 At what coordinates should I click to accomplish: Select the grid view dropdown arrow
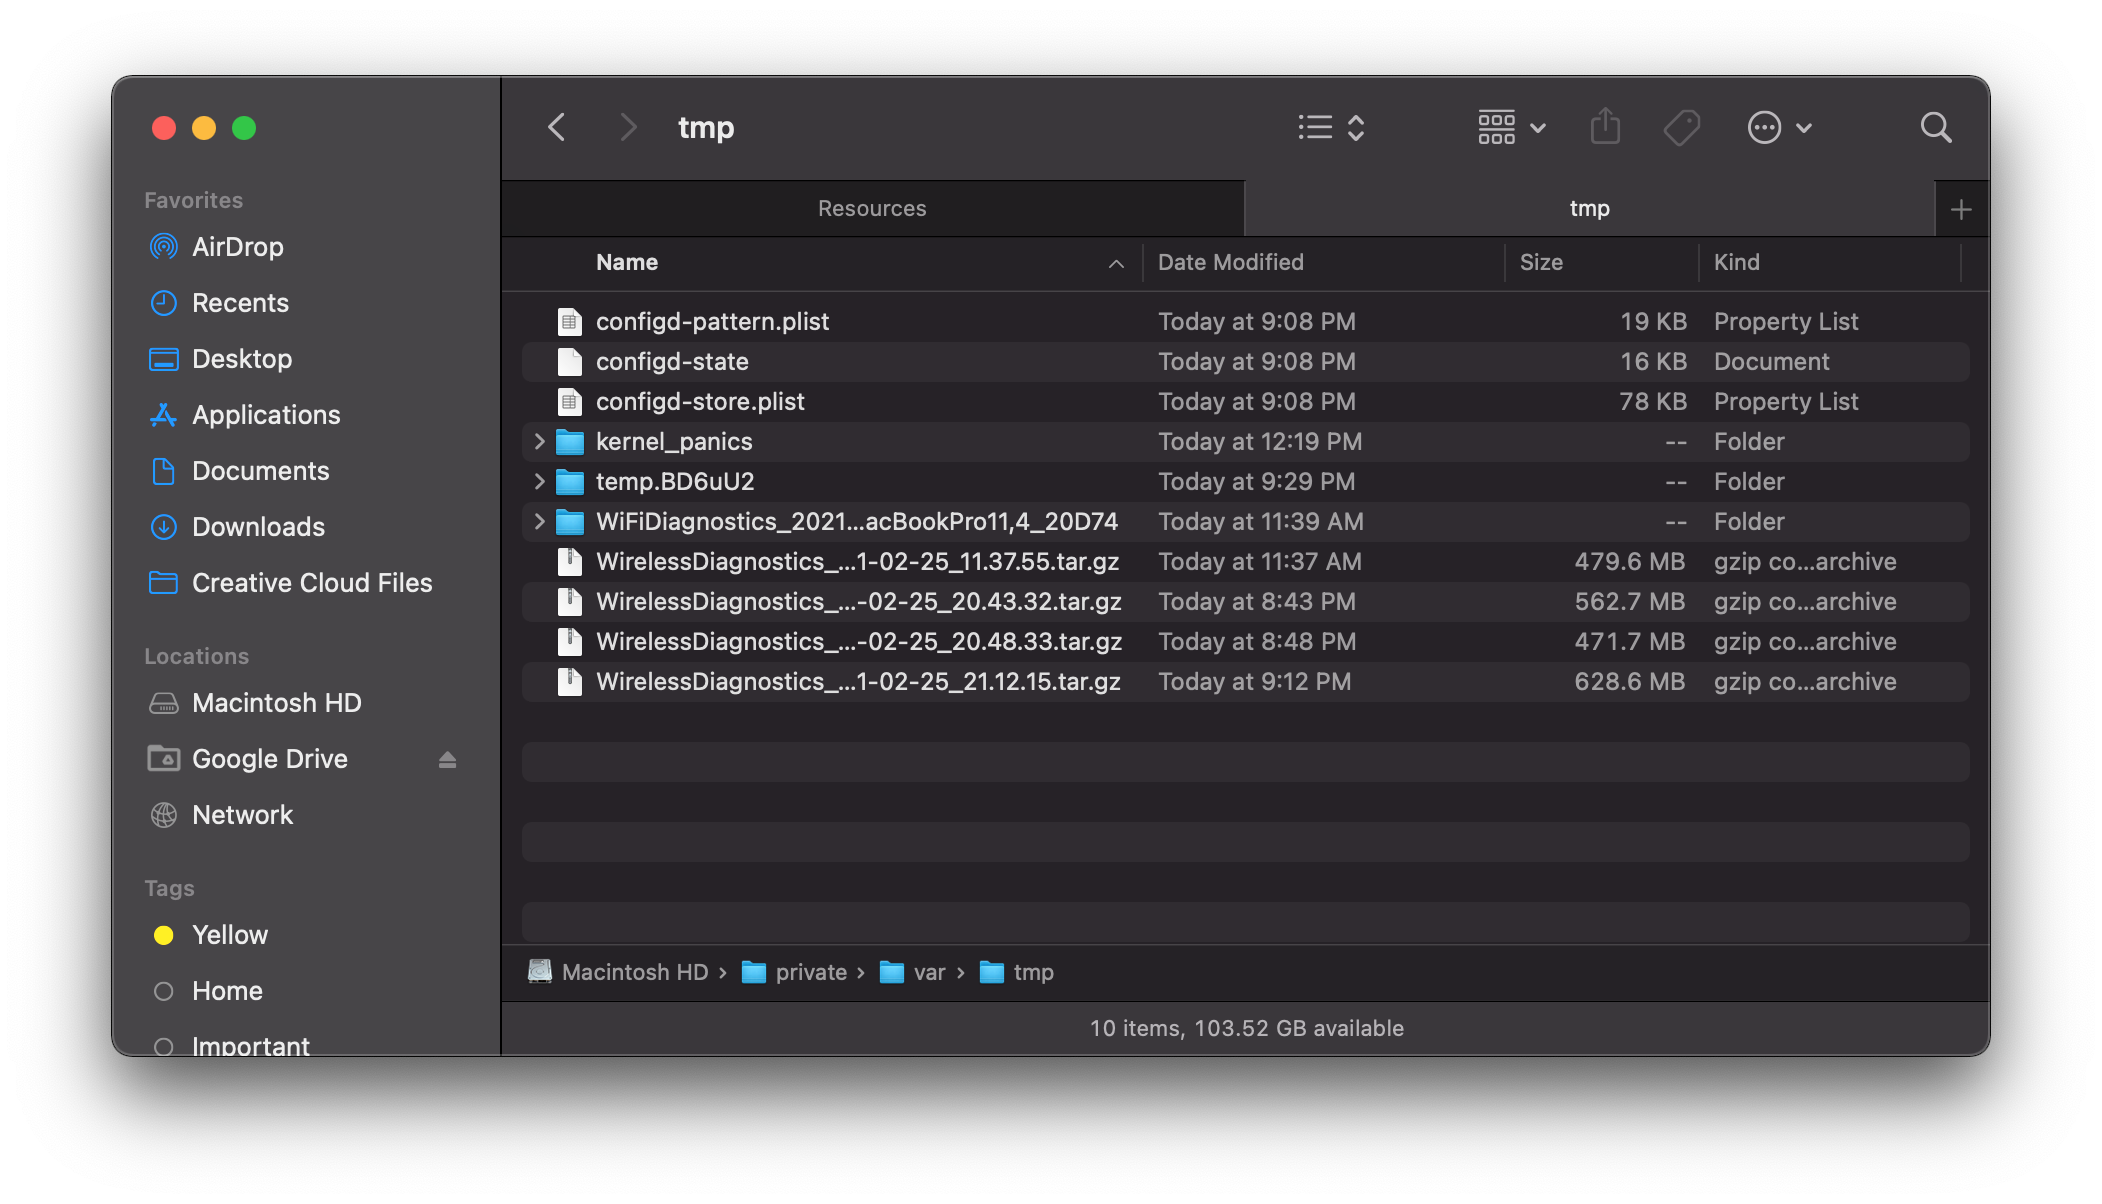click(x=1533, y=127)
